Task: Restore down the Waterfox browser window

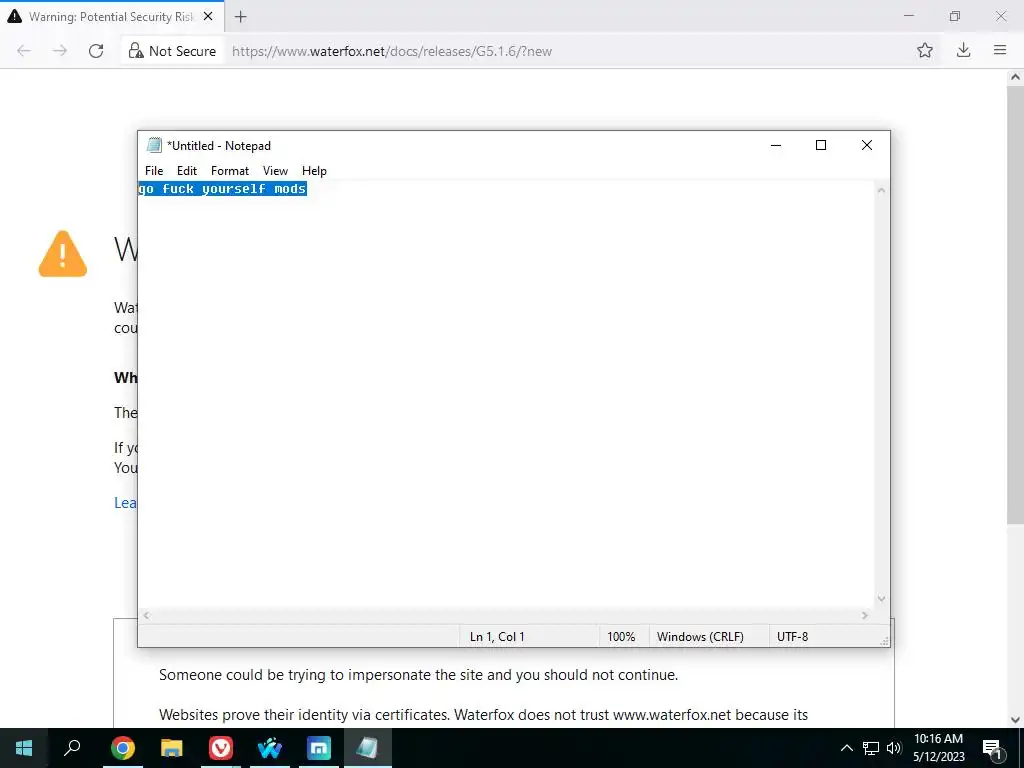Action: [x=955, y=16]
